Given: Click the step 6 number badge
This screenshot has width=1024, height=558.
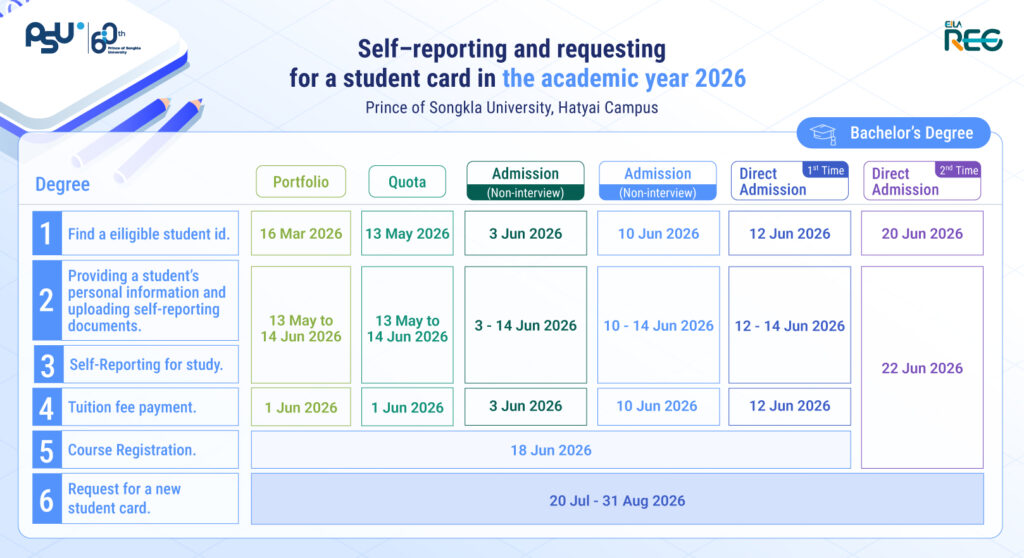Looking at the screenshot, I should pos(46,498).
